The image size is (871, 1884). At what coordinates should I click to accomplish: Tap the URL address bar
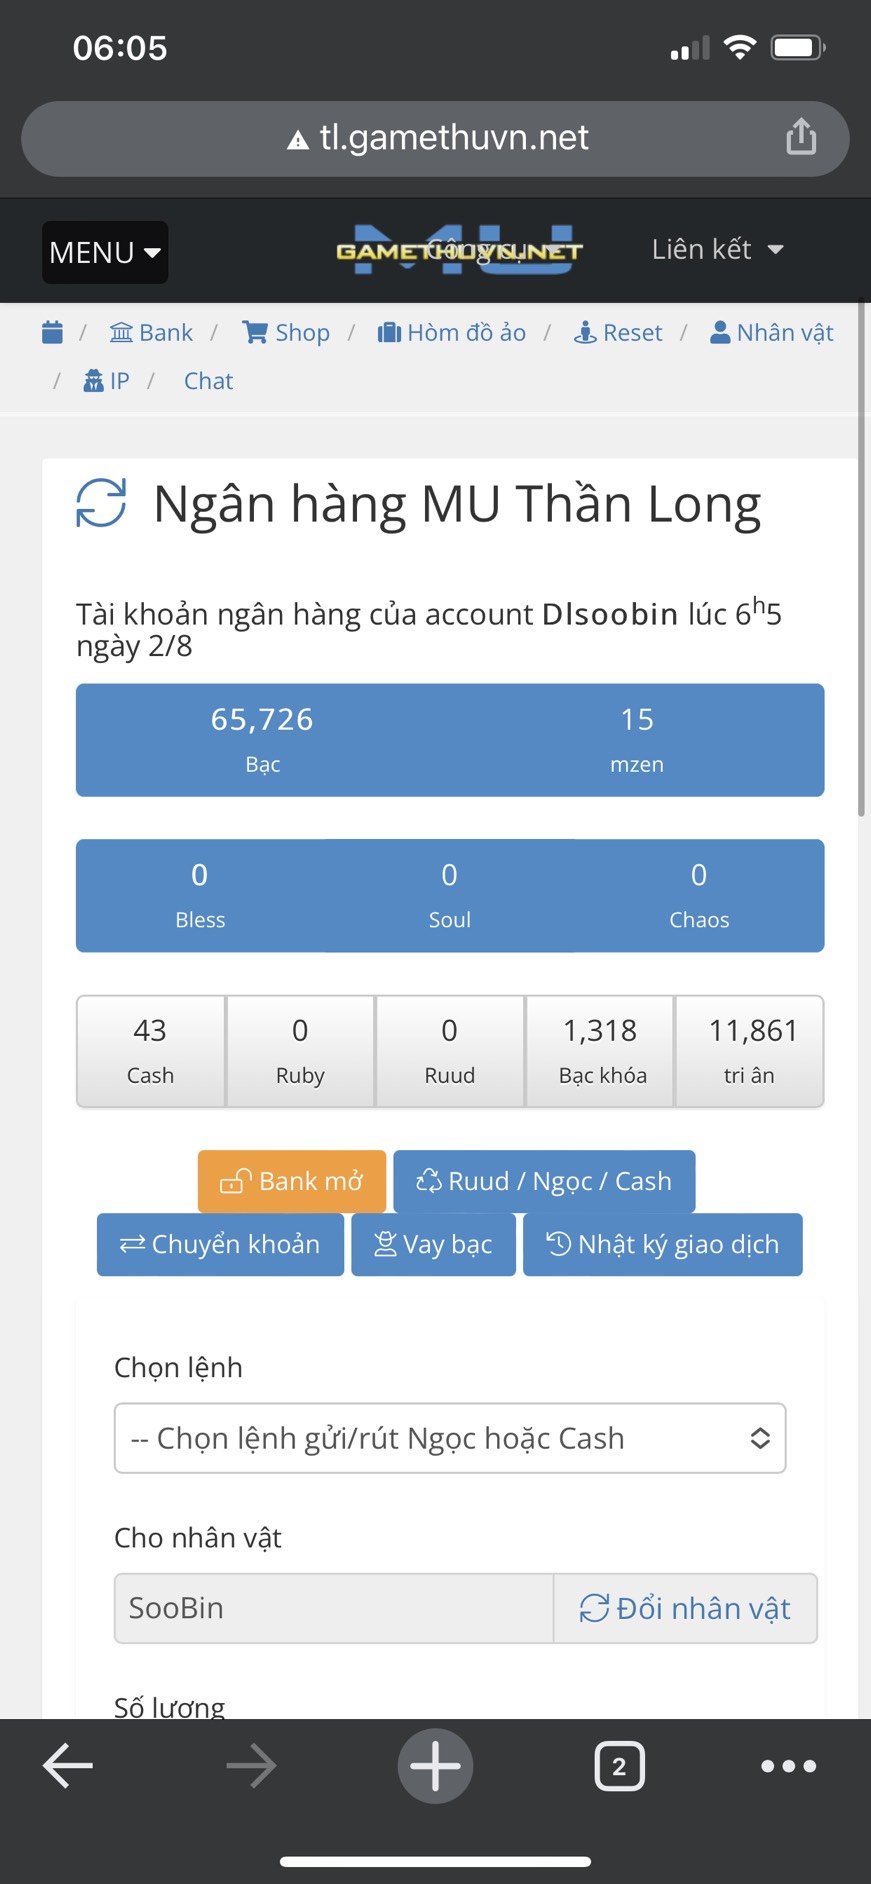coord(436,138)
